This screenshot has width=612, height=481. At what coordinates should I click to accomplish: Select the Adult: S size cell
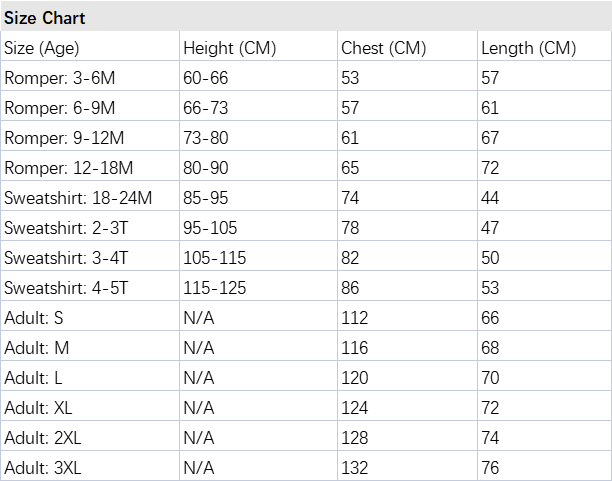[x=33, y=318]
